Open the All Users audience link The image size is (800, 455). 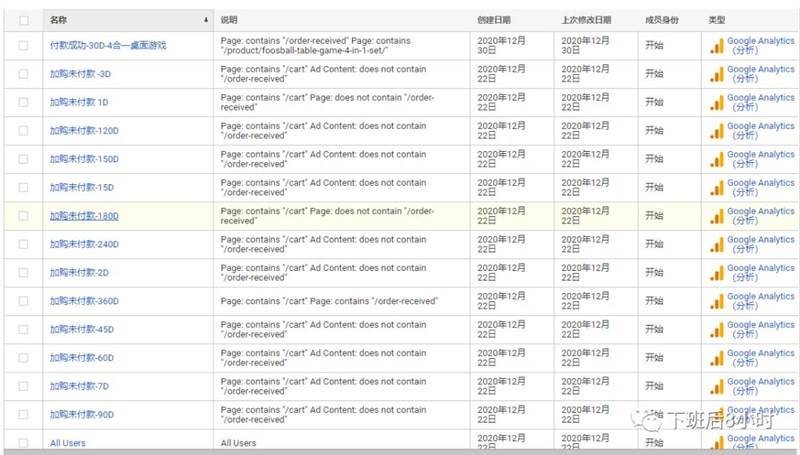[67, 443]
